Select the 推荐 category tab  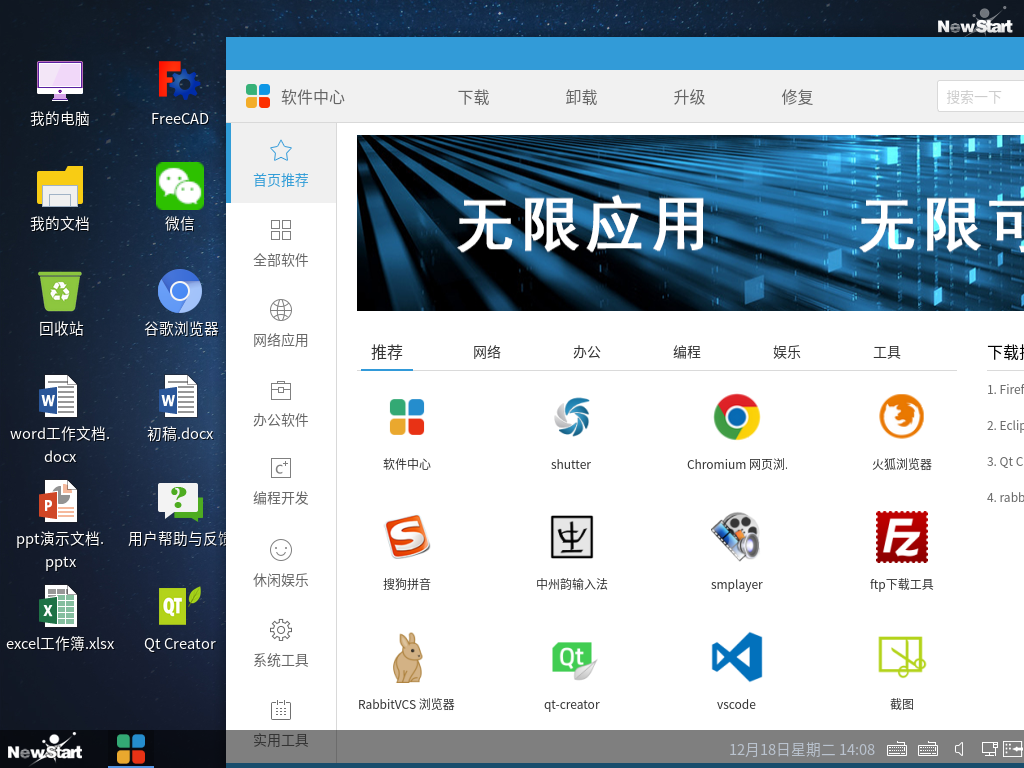click(x=387, y=353)
